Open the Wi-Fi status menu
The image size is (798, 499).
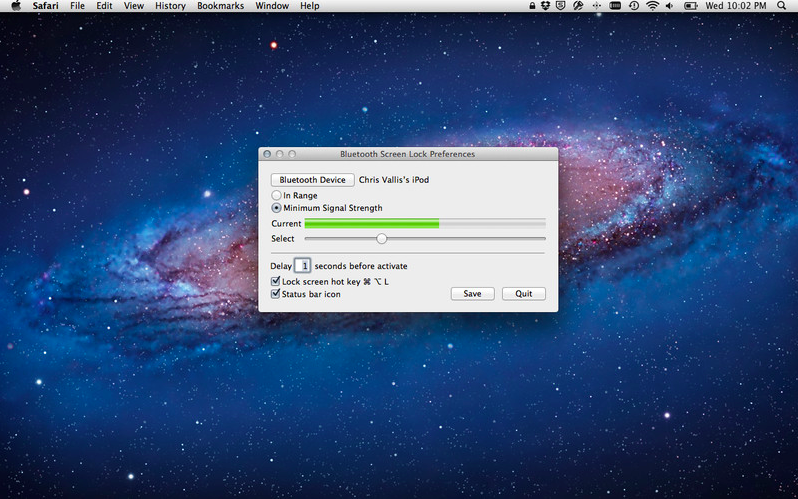(x=652, y=6)
